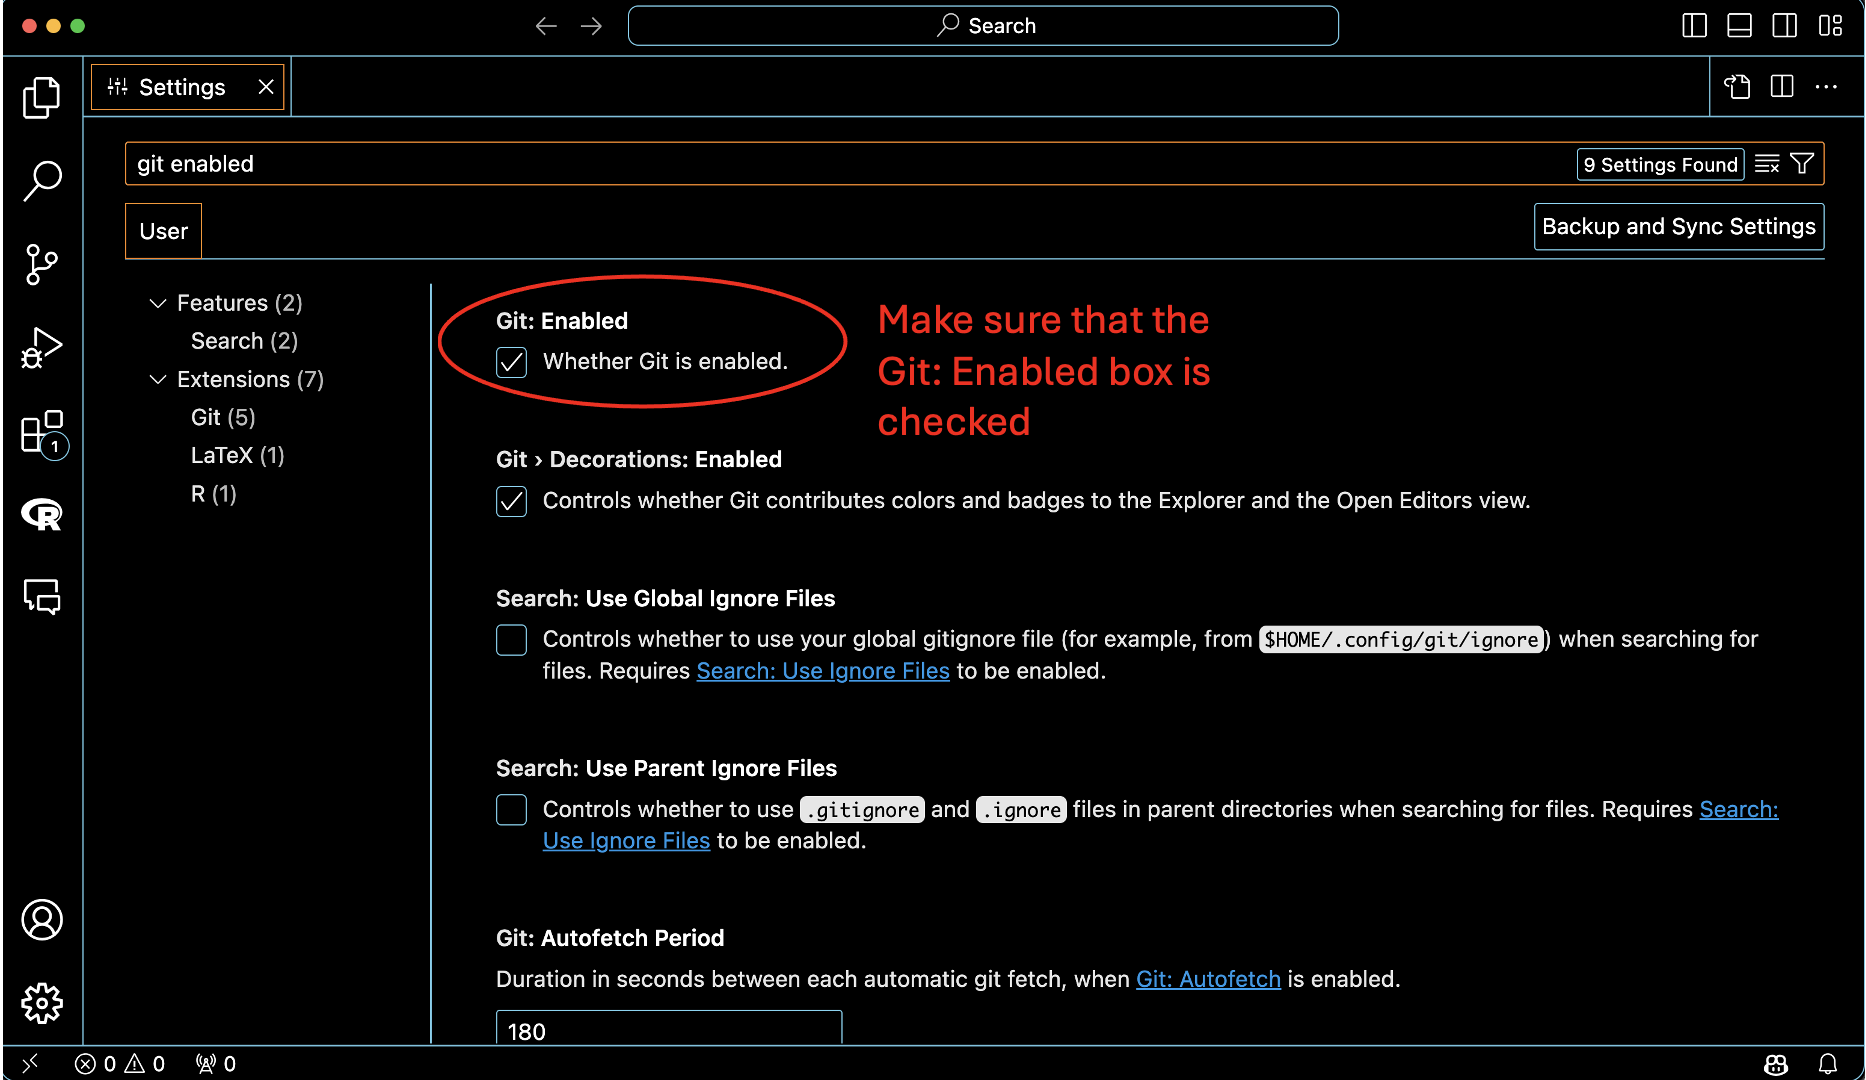Toggle Git Decorations Enabled checkbox
Screen dimensions: 1866x1080
point(512,501)
